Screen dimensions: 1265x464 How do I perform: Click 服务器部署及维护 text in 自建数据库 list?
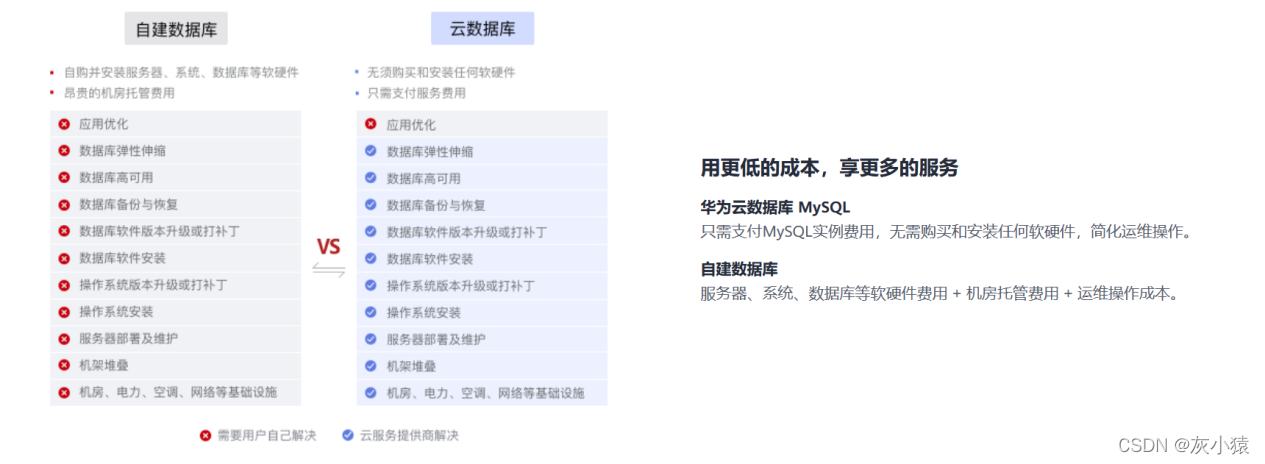tap(129, 338)
